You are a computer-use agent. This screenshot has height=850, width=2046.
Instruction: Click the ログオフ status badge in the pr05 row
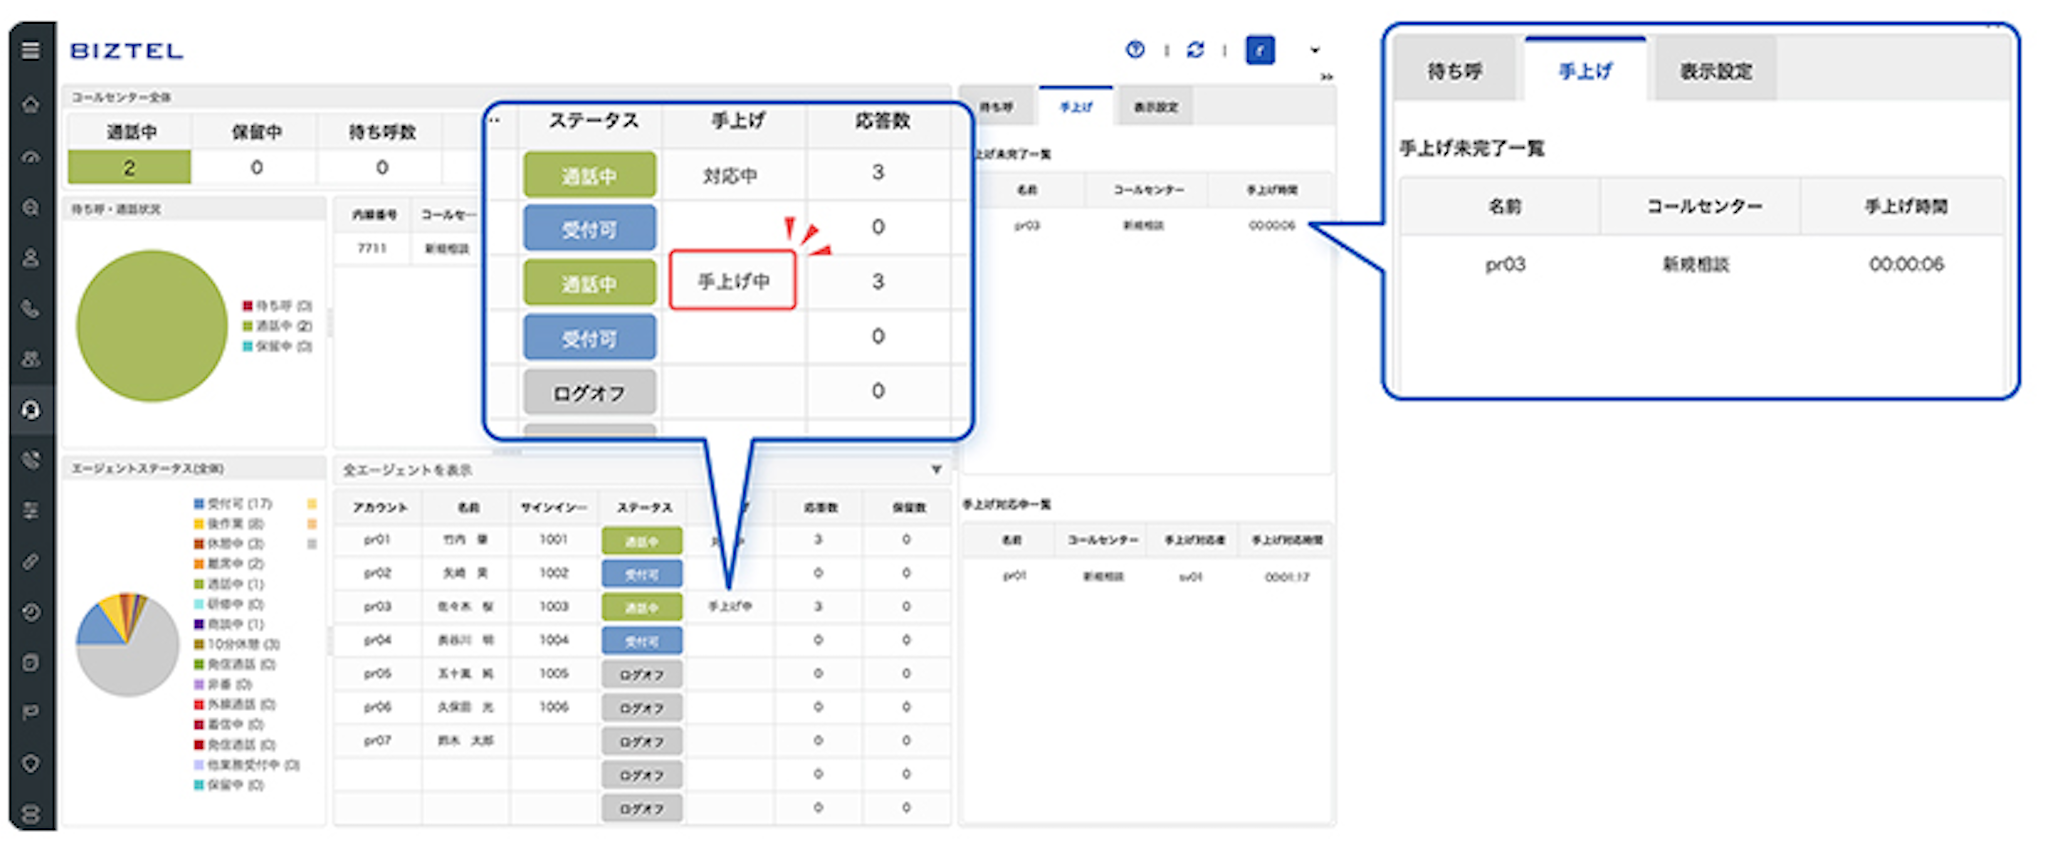[x=642, y=674]
